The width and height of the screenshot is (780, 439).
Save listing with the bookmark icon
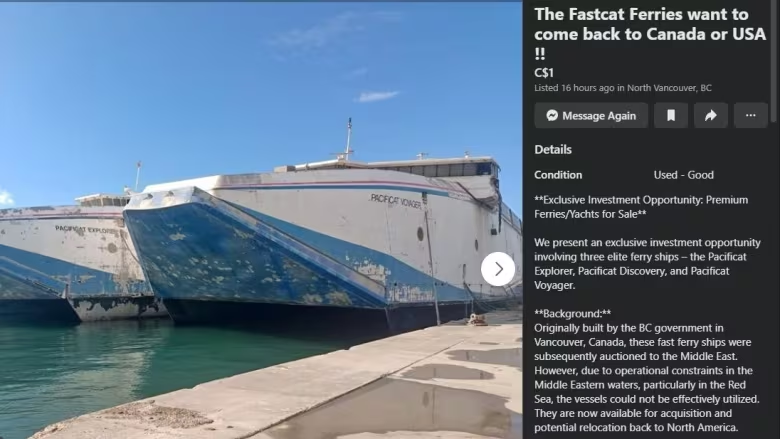coord(671,115)
